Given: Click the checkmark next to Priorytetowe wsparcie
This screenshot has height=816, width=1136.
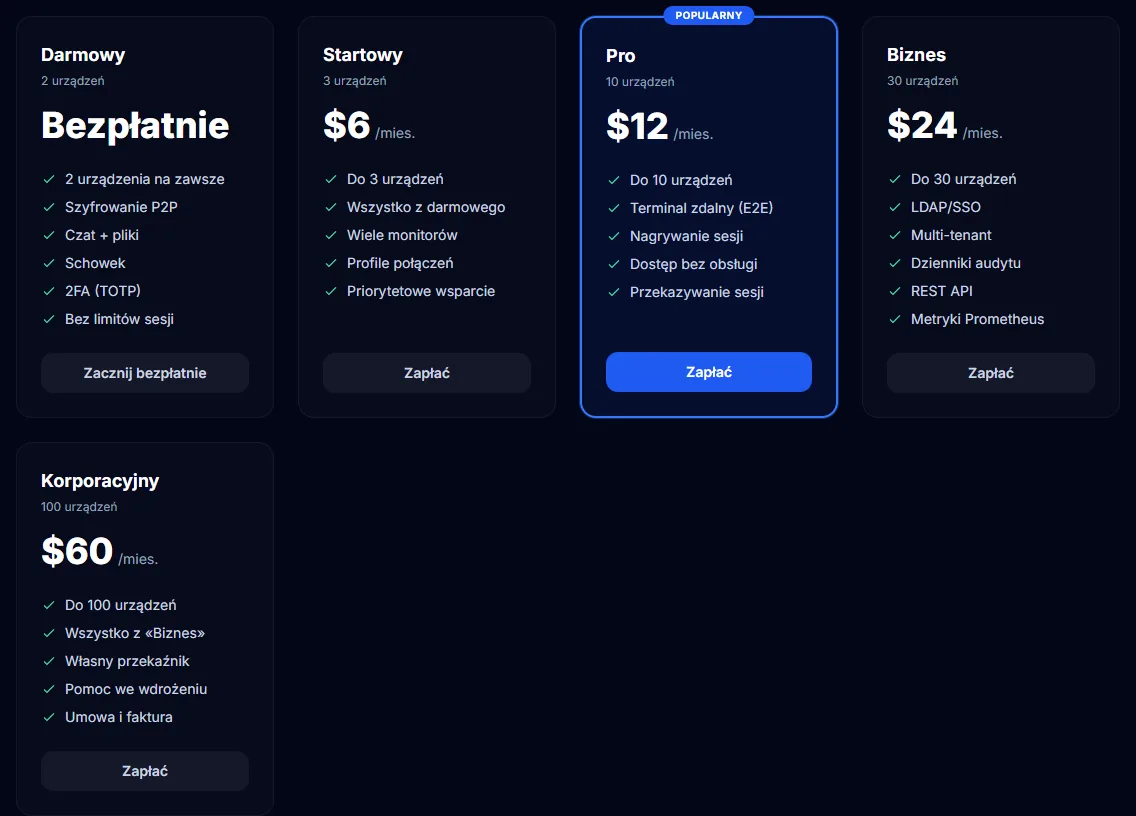Looking at the screenshot, I should coord(331,291).
